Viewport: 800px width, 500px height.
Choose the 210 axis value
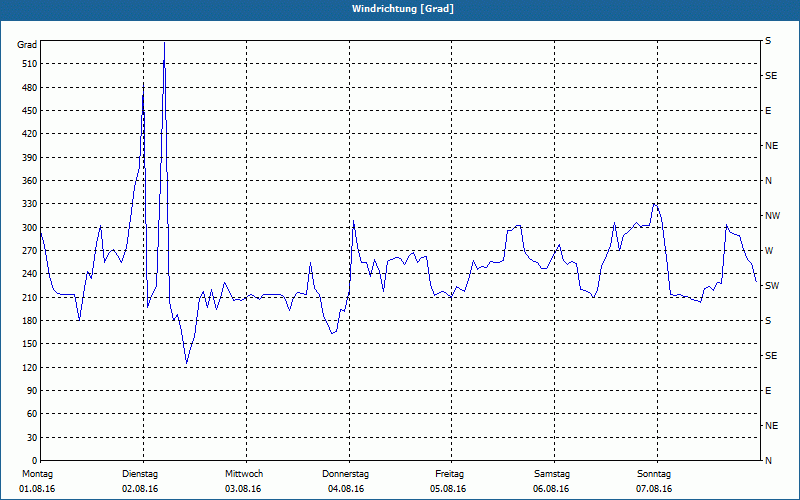(30, 297)
